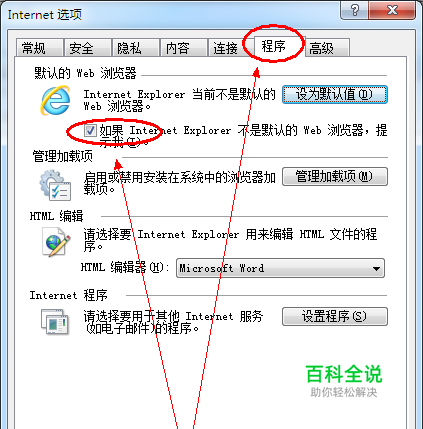Open the 高级 tab
Screen dimensions: 423x429
tap(327, 48)
